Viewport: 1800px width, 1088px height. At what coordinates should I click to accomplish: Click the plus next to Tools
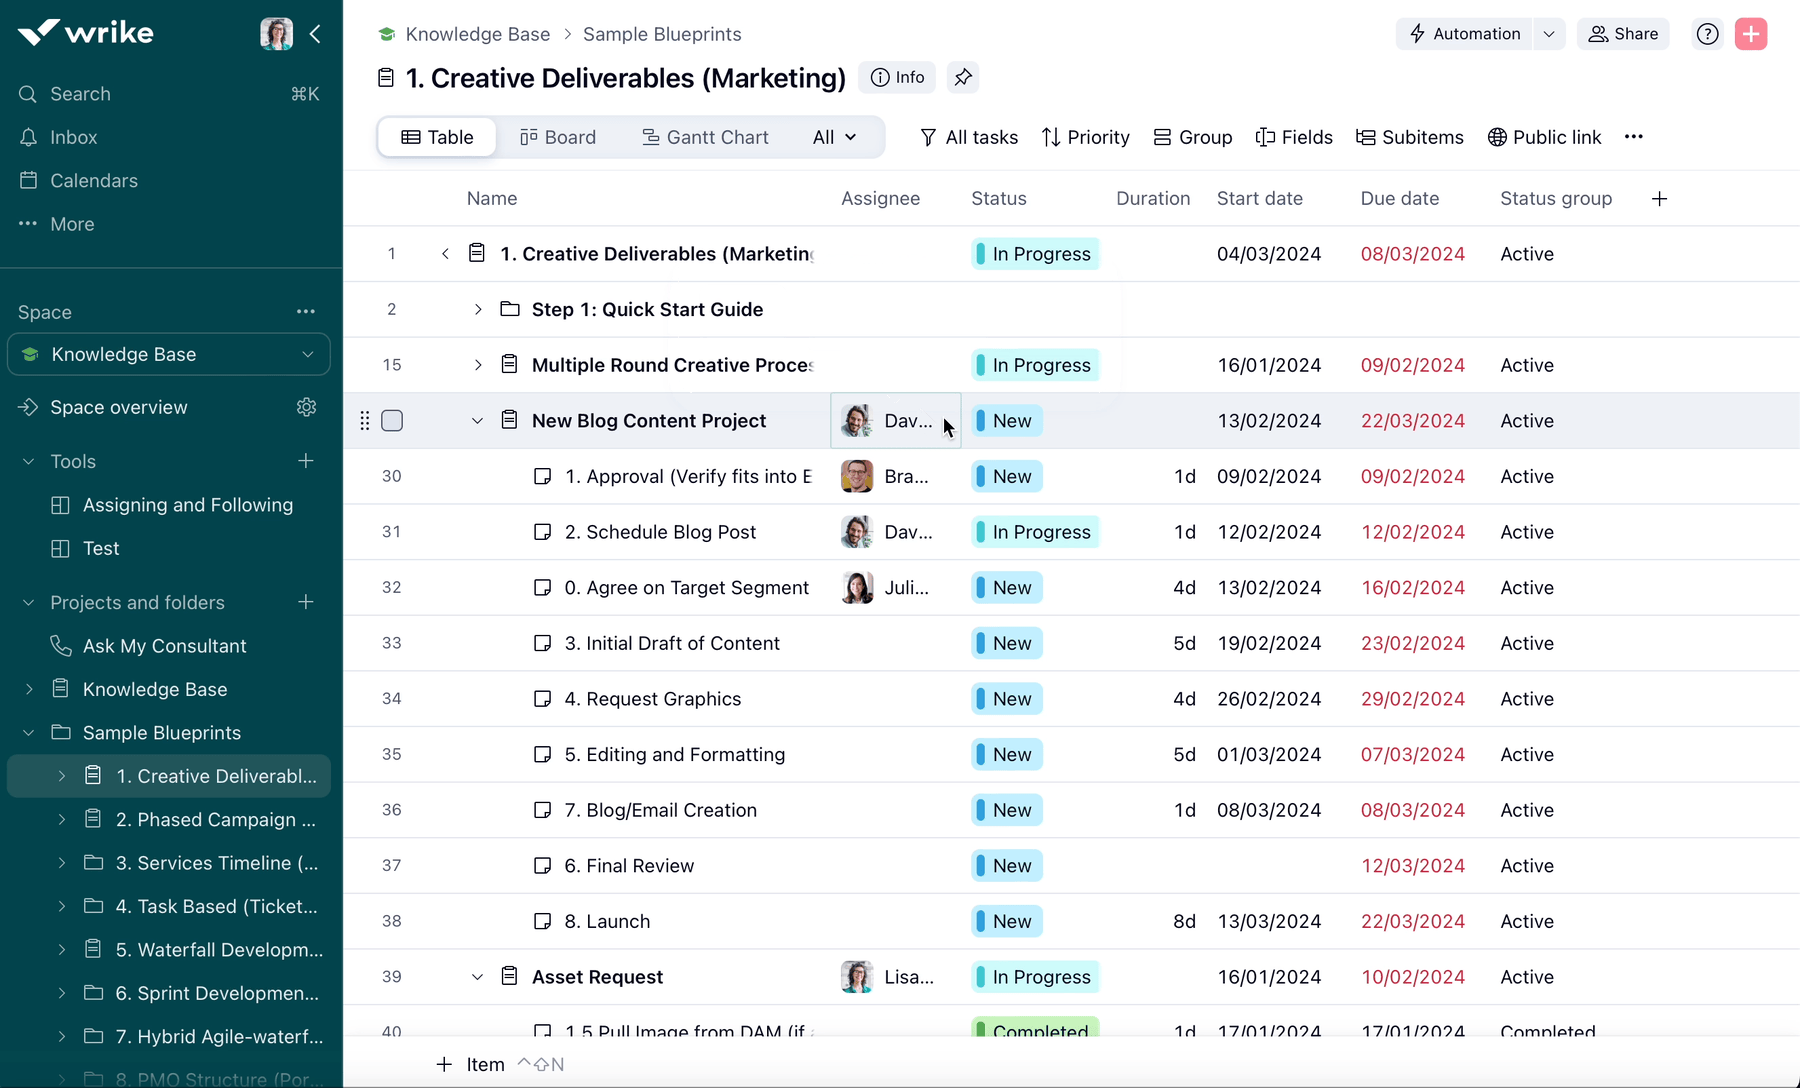306,461
